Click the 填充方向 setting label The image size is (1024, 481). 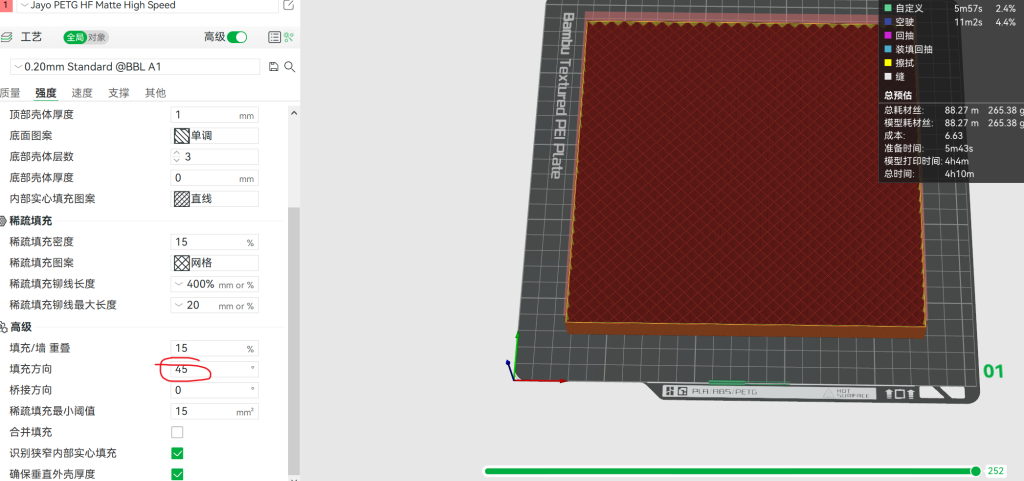[31, 369]
